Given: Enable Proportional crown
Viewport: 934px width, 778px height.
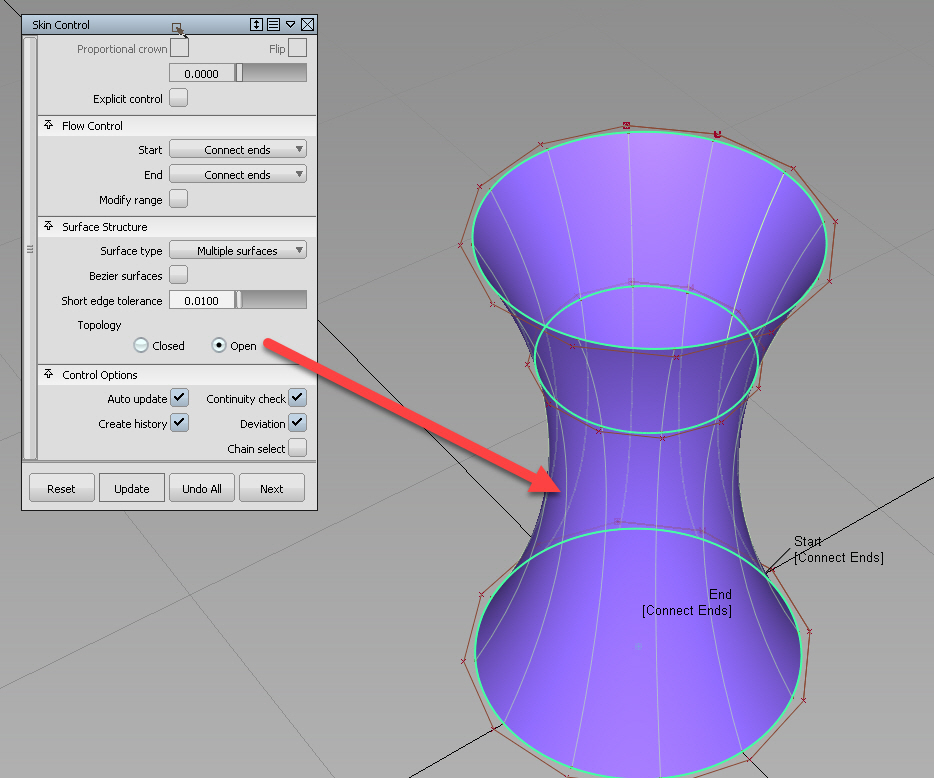Looking at the screenshot, I should [179, 46].
